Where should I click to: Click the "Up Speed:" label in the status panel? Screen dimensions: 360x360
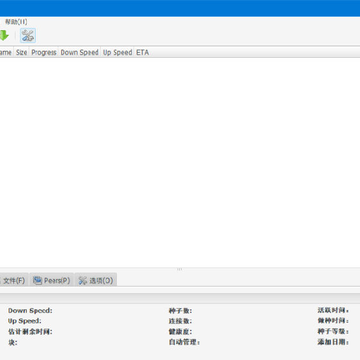25,321
